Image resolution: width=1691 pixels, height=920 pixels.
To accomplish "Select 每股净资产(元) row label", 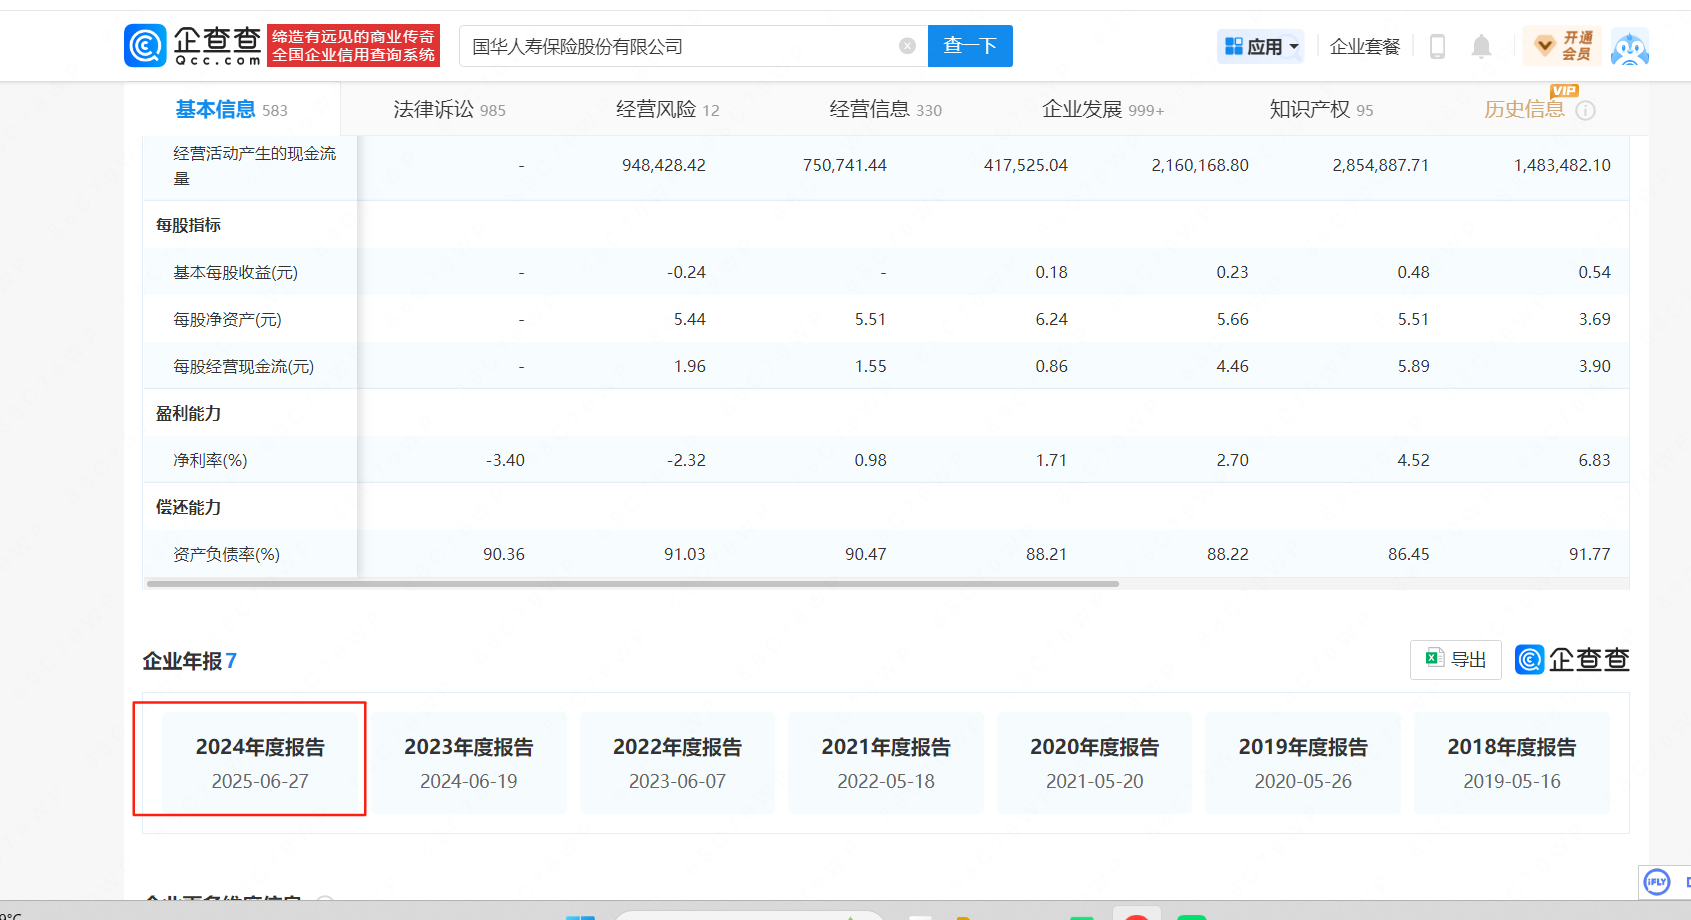I will click(228, 319).
